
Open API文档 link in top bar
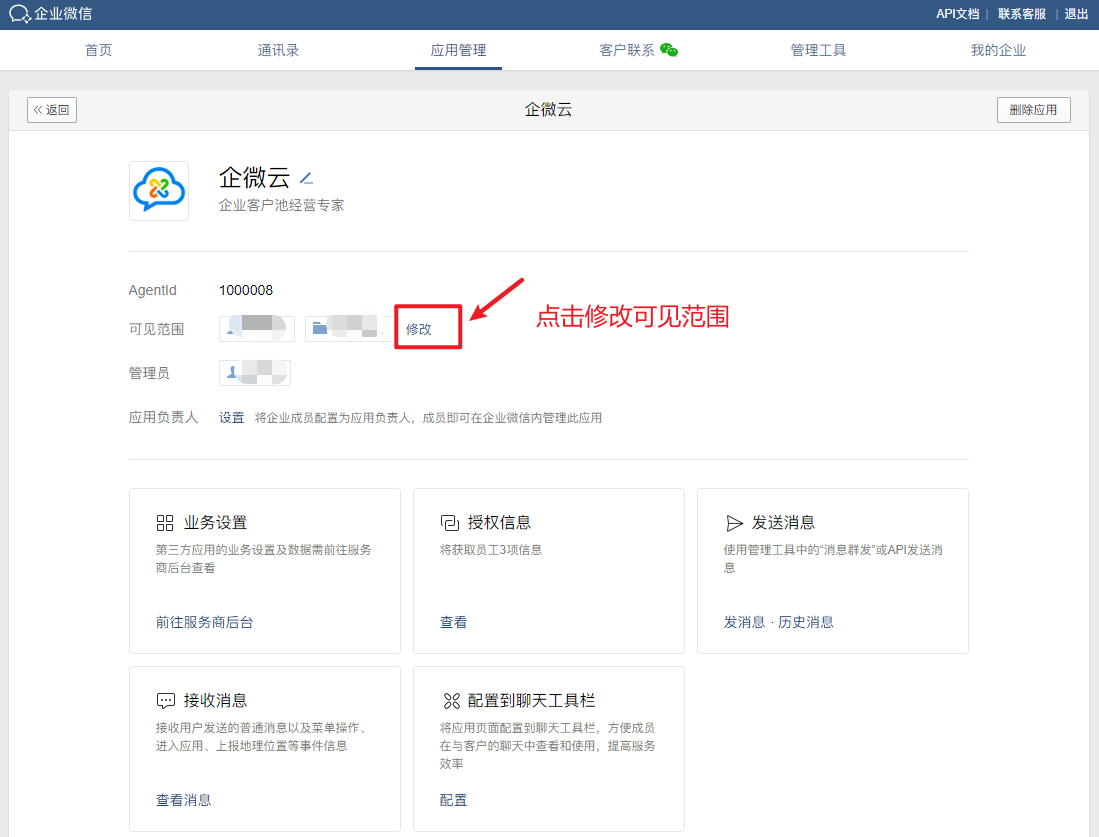point(957,14)
